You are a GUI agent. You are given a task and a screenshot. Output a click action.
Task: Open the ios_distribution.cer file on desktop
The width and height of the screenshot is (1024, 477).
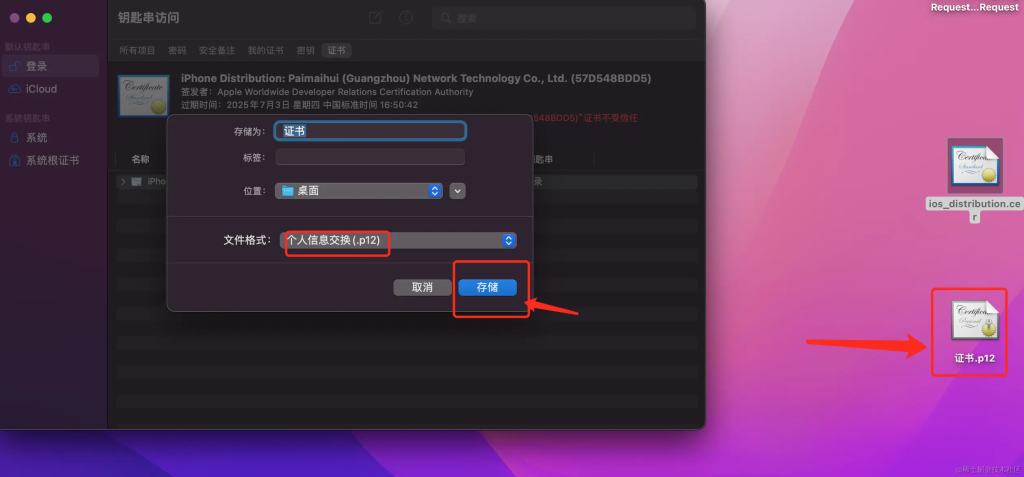tap(974, 166)
